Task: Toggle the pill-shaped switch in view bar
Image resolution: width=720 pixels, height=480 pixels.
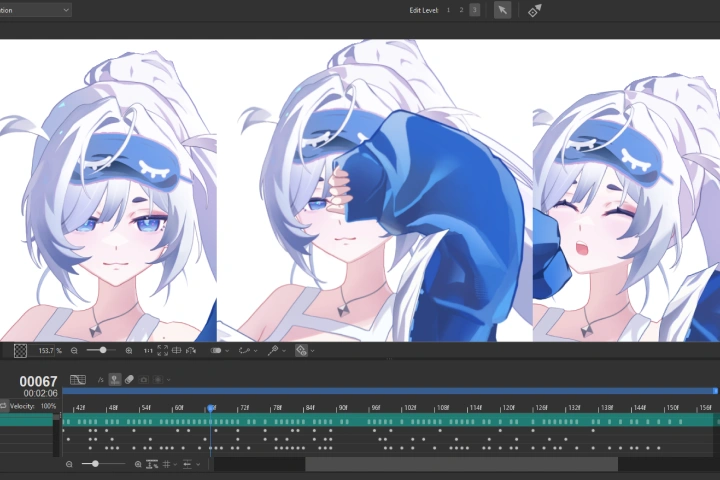Action: (x=216, y=350)
